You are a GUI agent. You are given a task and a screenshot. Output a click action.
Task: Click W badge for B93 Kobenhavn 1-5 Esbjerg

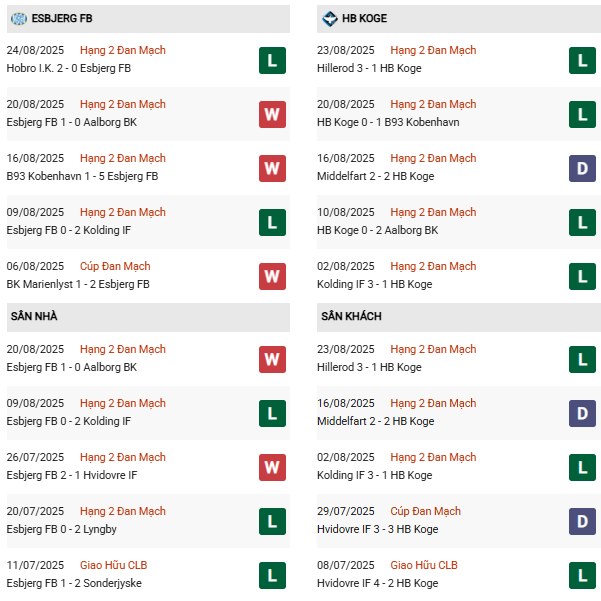[271, 168]
